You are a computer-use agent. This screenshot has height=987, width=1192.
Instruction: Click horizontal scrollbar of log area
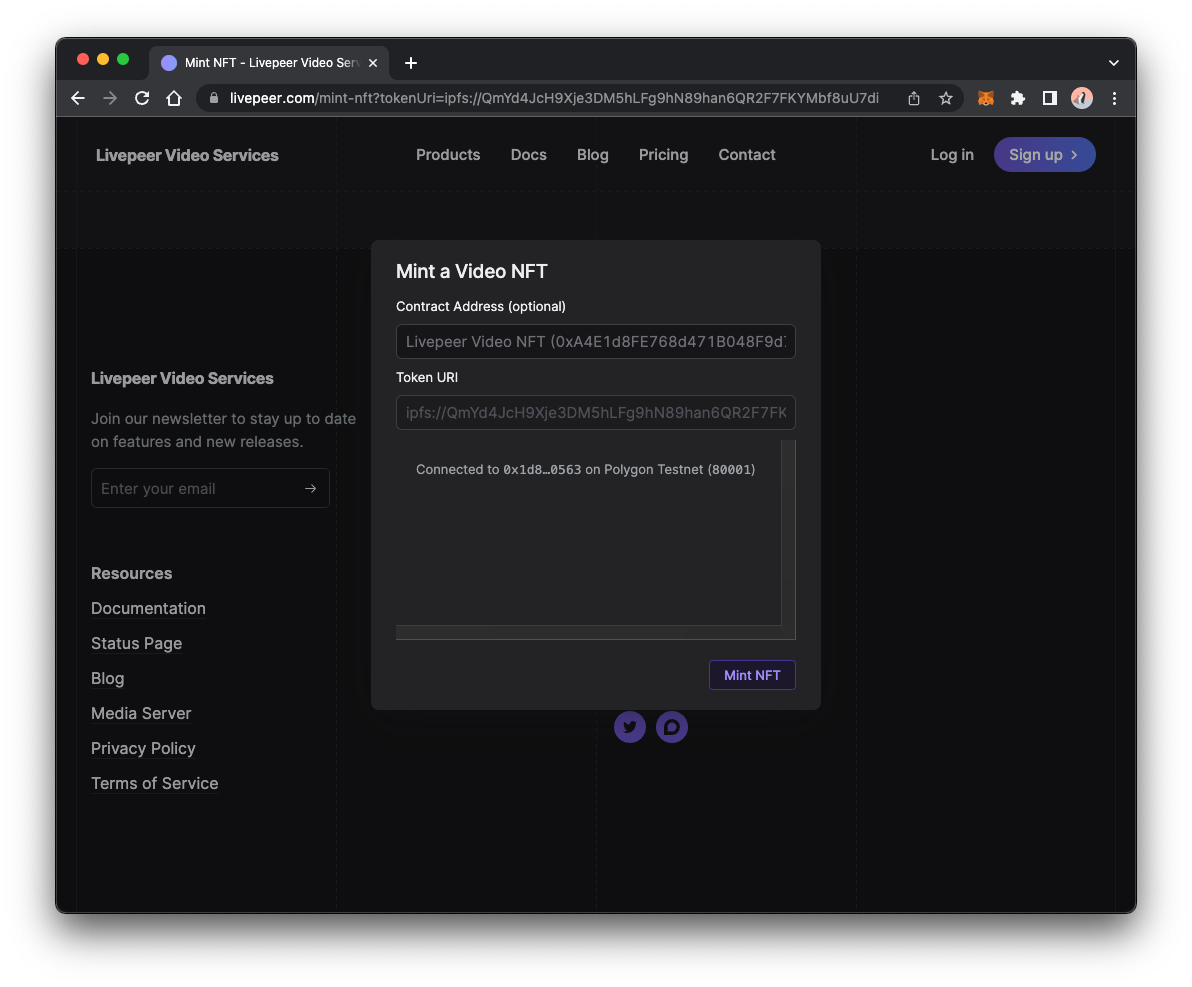pyautogui.click(x=588, y=633)
